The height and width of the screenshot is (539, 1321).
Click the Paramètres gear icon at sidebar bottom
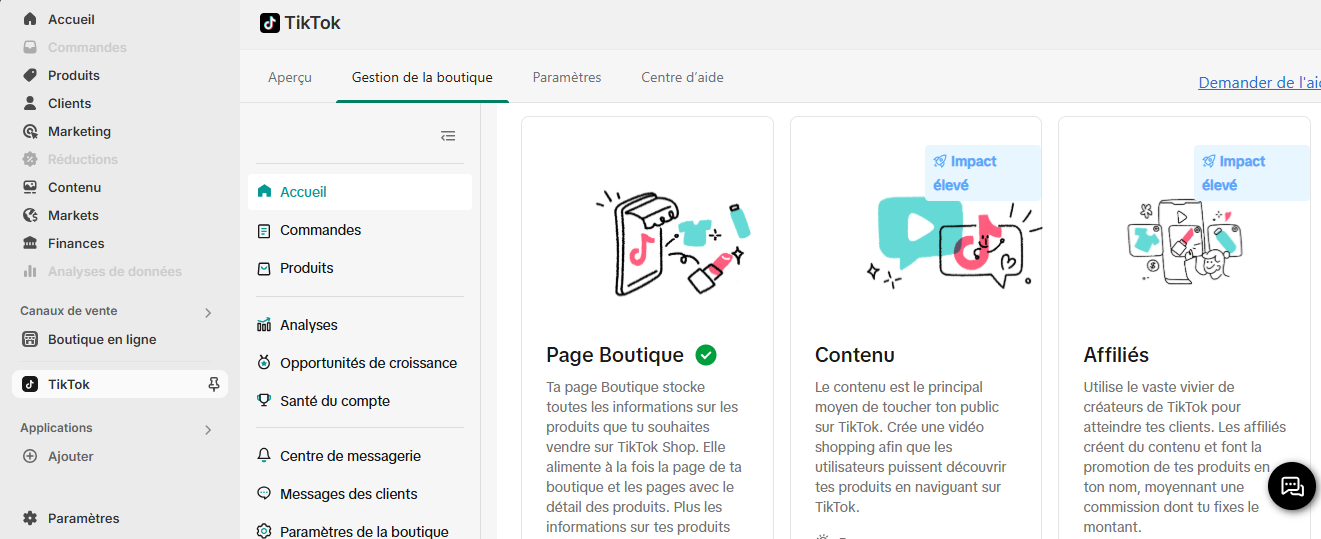(30, 518)
